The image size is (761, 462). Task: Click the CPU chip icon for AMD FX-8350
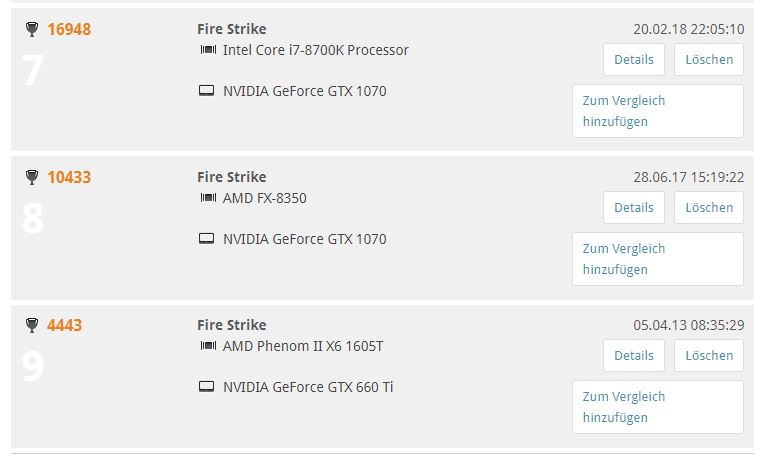click(x=208, y=198)
